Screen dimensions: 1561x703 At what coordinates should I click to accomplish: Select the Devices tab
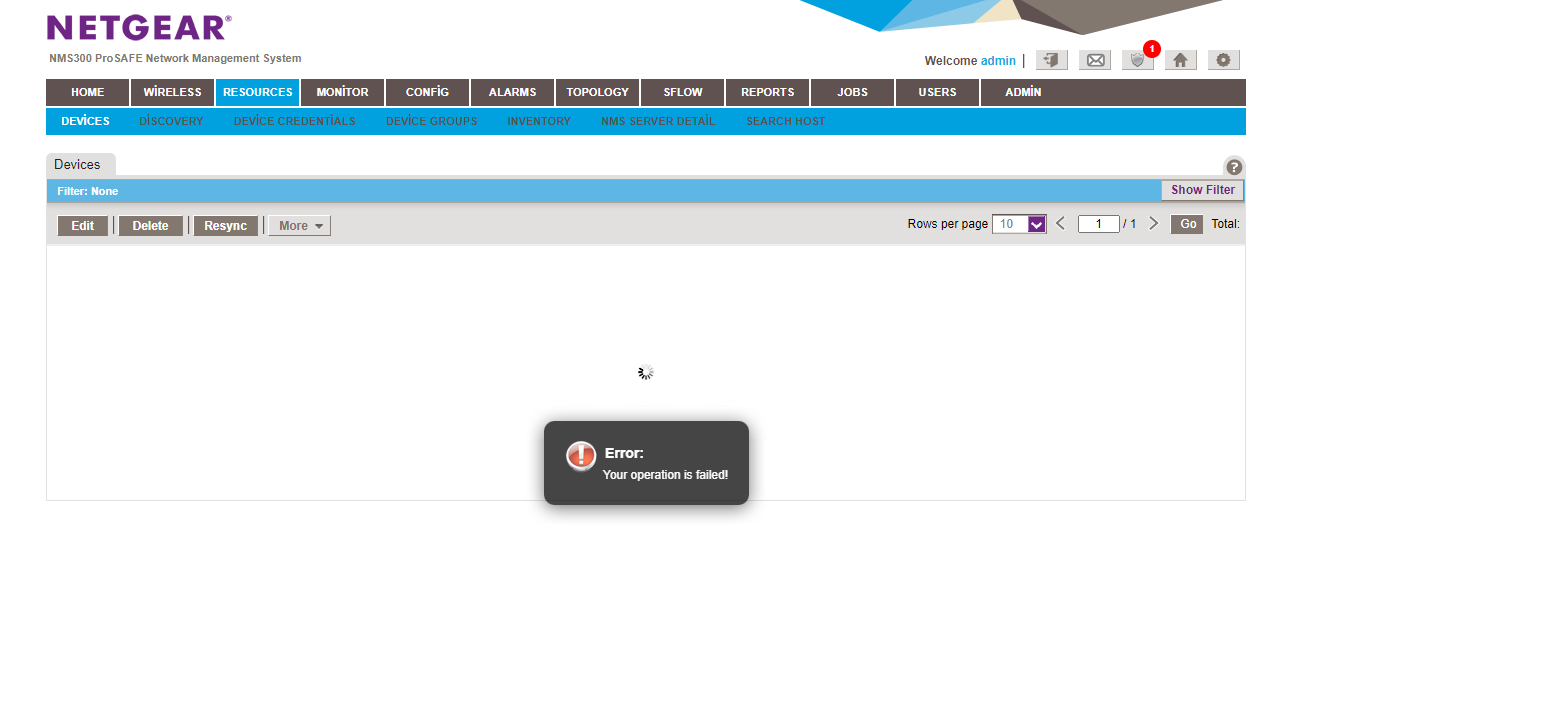click(78, 165)
